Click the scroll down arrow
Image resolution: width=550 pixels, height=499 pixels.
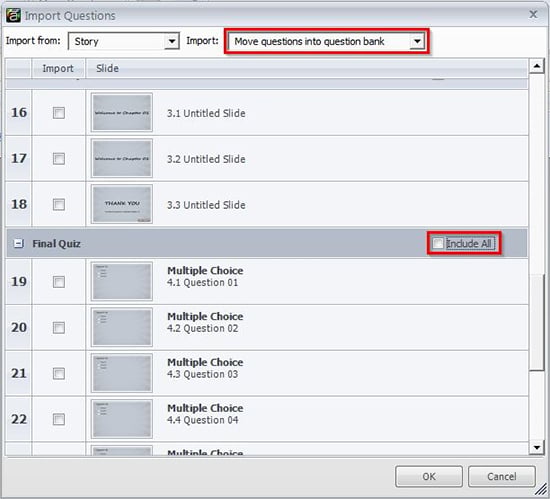click(536, 447)
